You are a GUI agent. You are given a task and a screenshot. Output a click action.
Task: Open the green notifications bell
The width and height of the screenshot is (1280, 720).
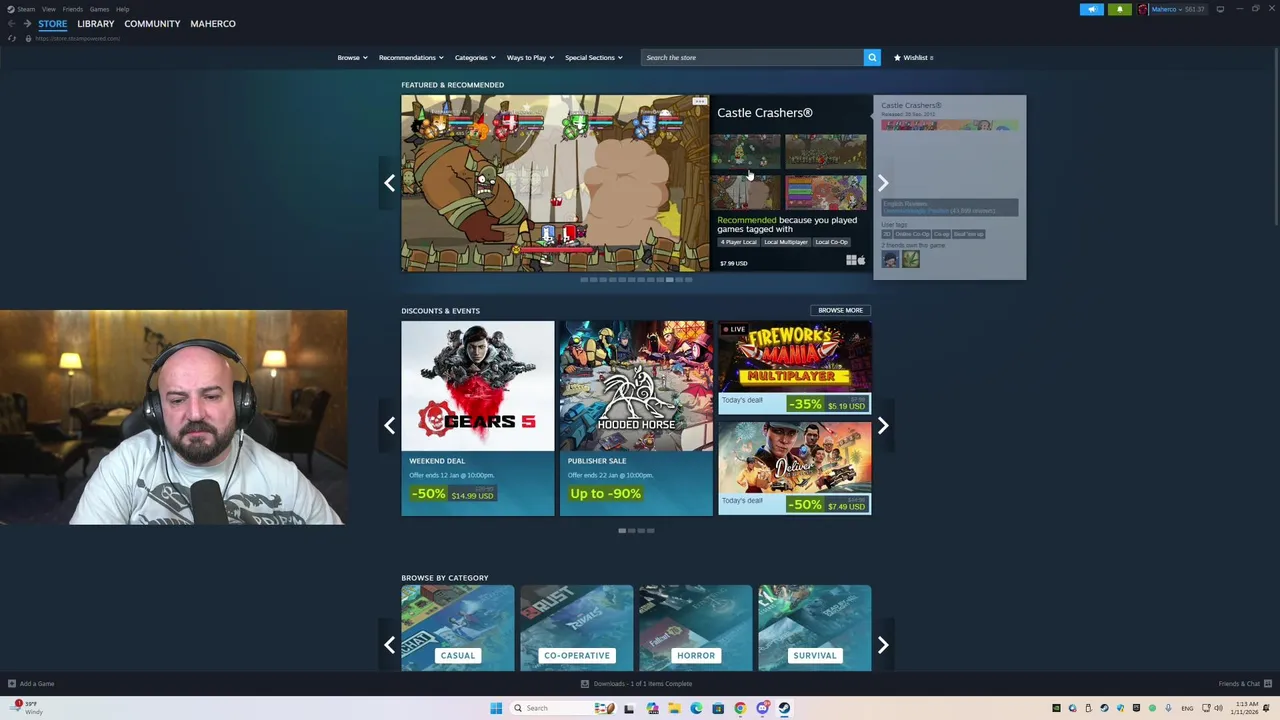pyautogui.click(x=1119, y=9)
